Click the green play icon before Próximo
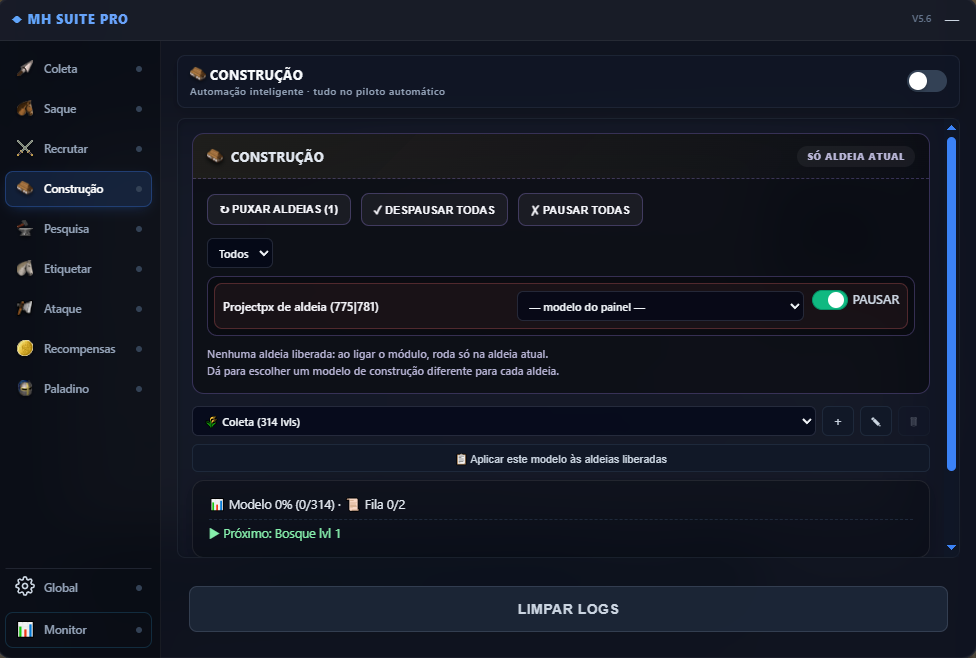Image resolution: width=976 pixels, height=658 pixels. point(214,533)
